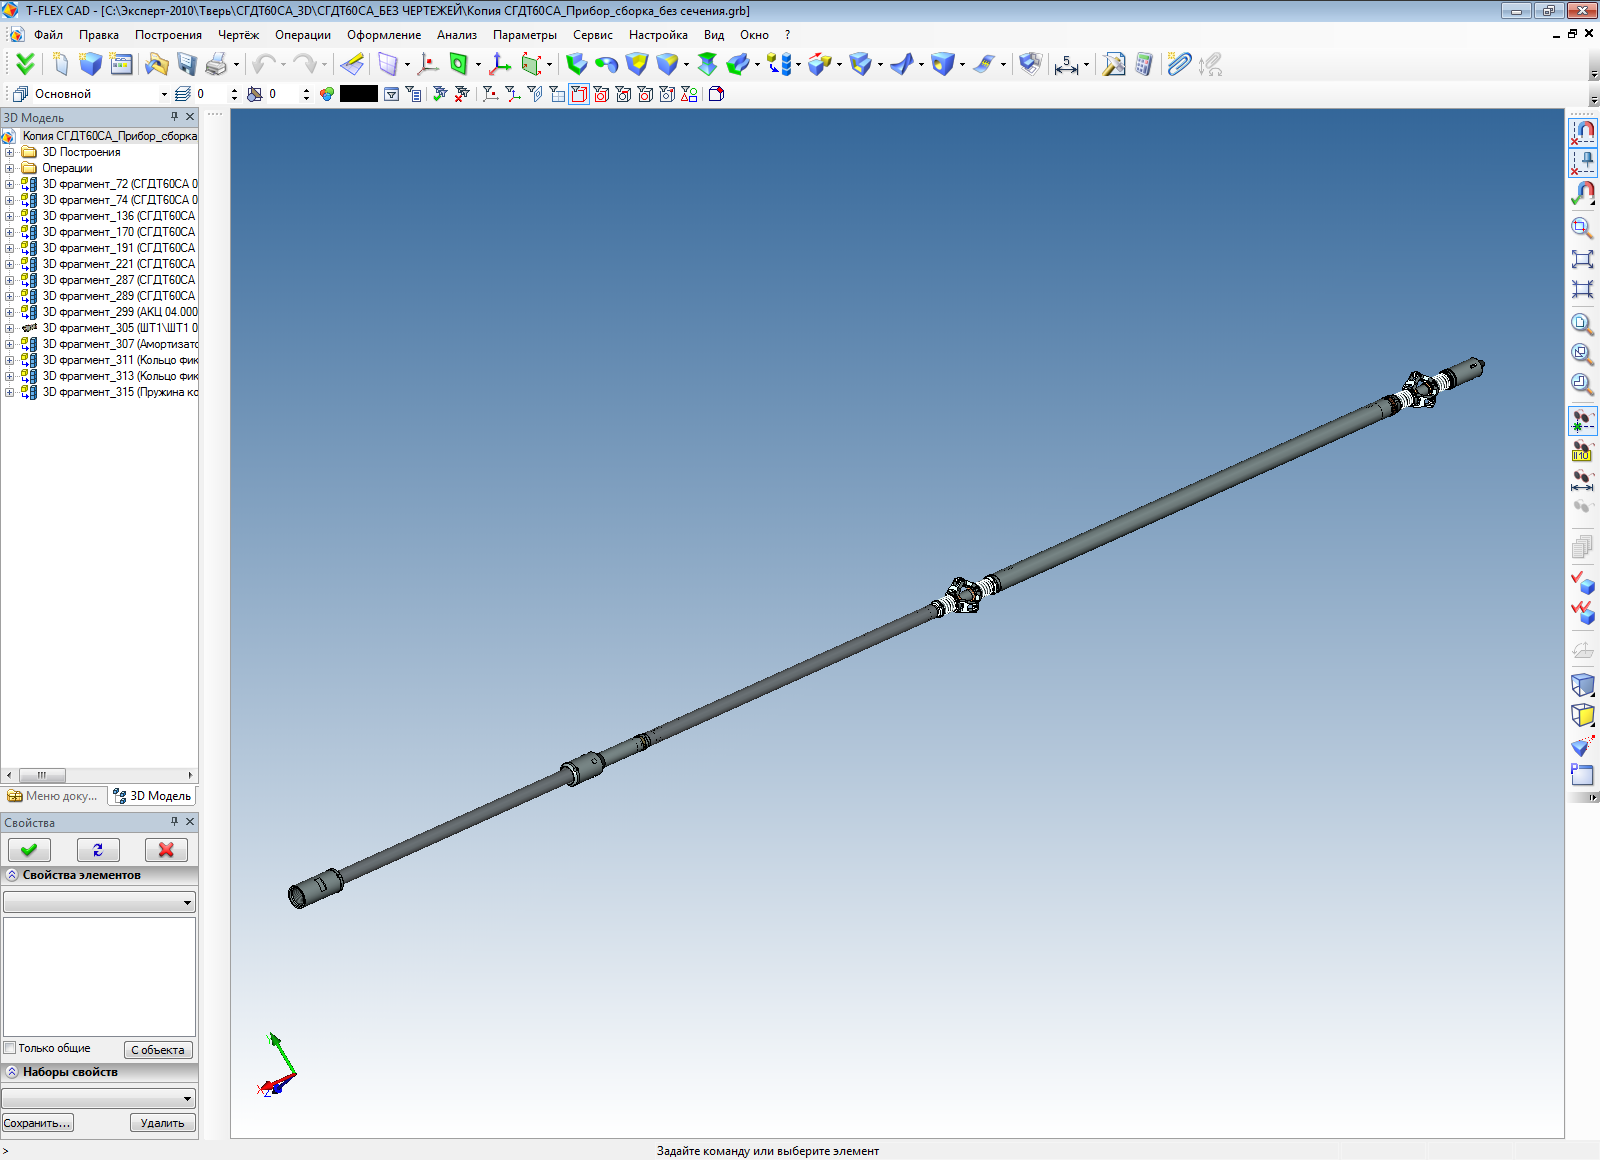Click the black color swatch
Viewport: 1600px width, 1160px height.
(359, 94)
